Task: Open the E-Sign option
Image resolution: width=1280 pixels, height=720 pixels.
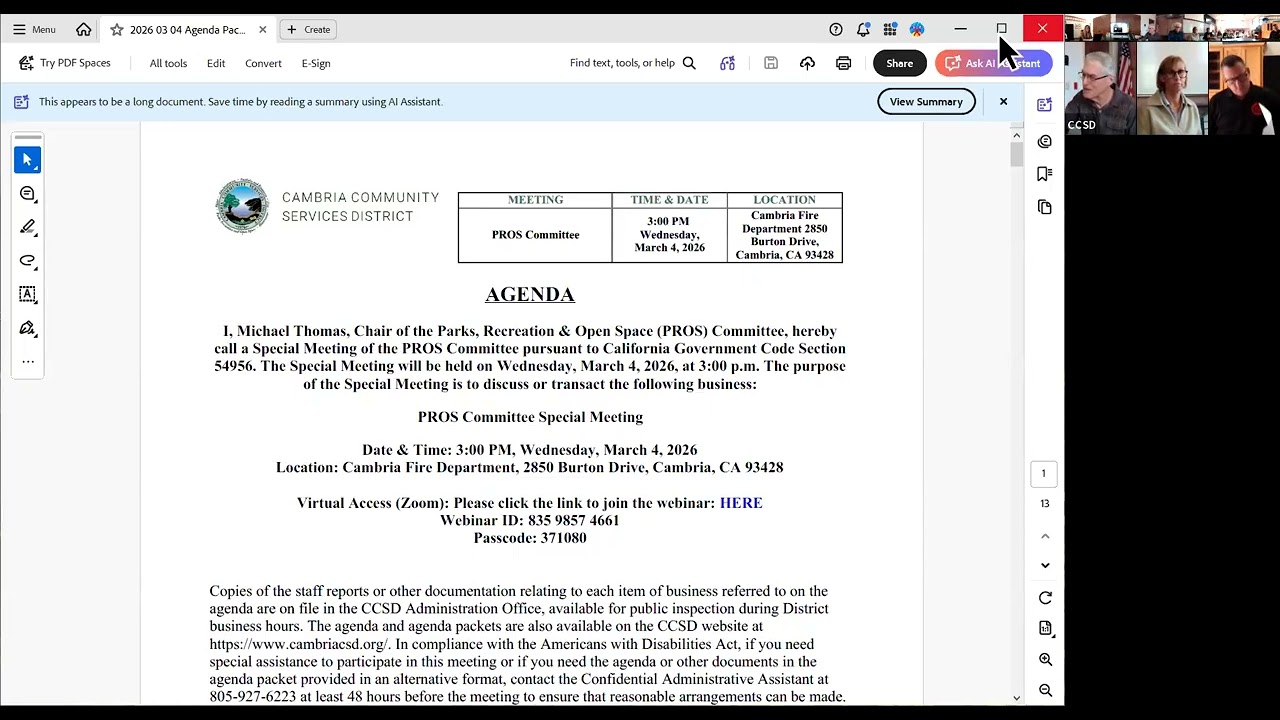Action: [316, 63]
